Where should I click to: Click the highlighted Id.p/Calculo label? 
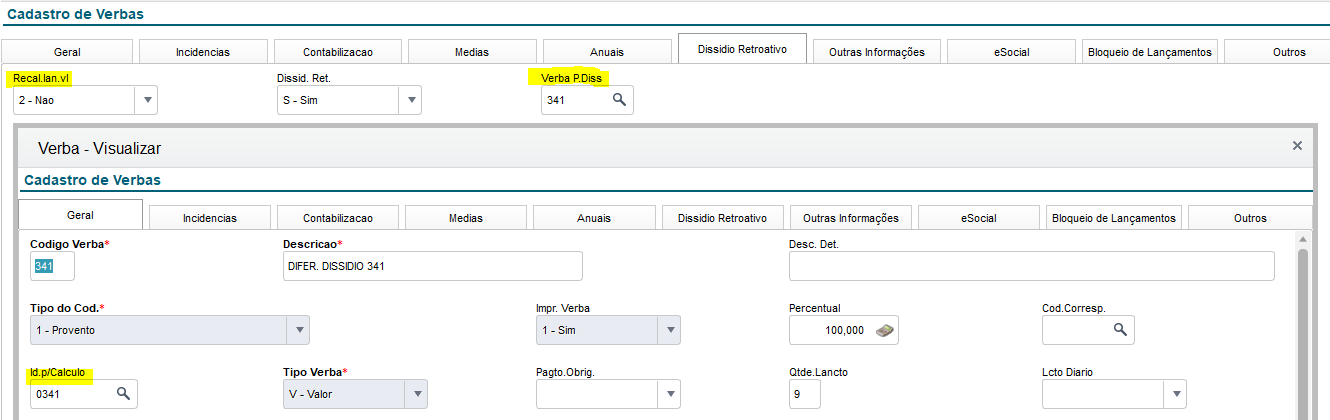(58, 372)
